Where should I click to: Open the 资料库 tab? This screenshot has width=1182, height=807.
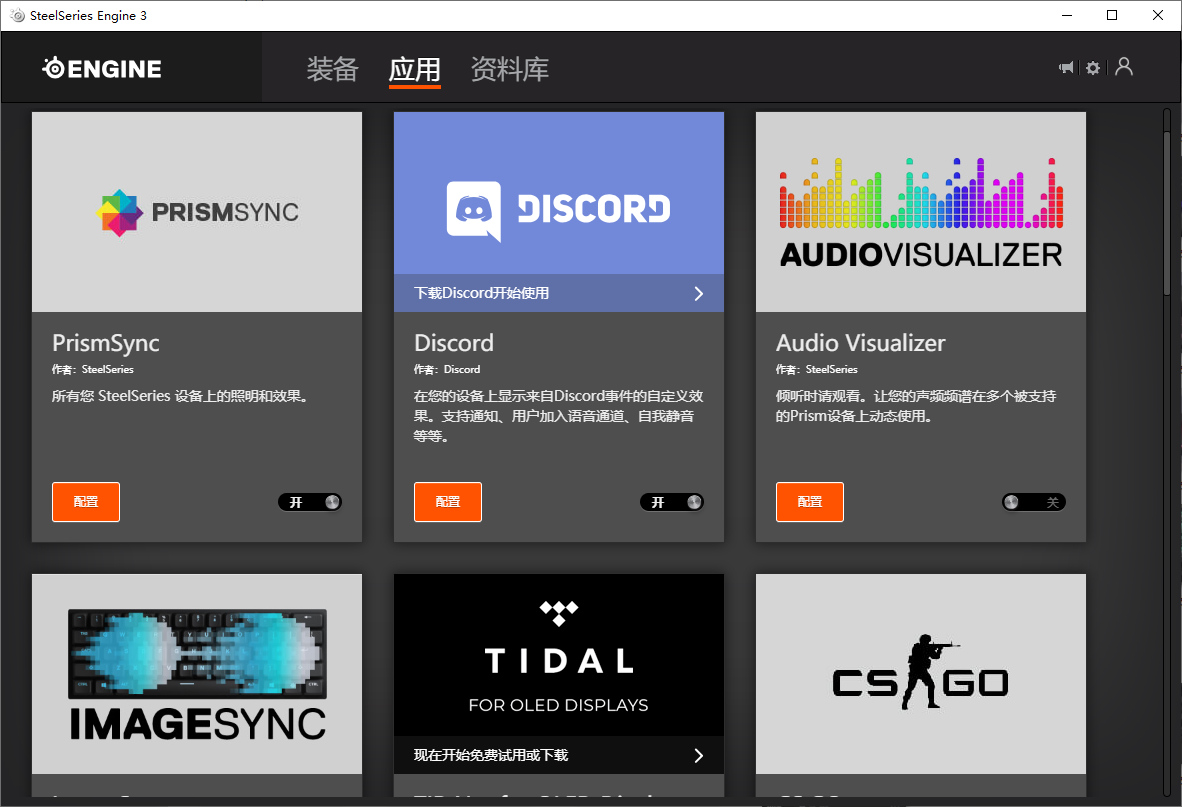point(509,70)
